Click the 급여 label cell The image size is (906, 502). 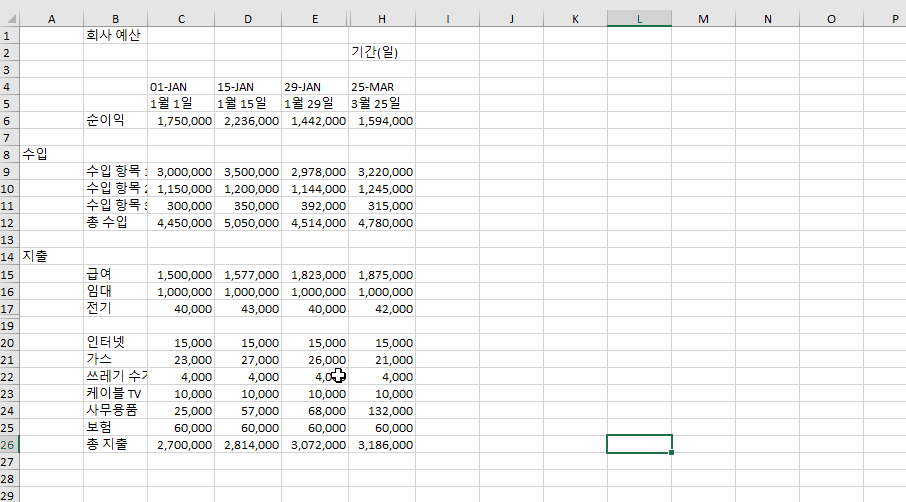point(116,275)
